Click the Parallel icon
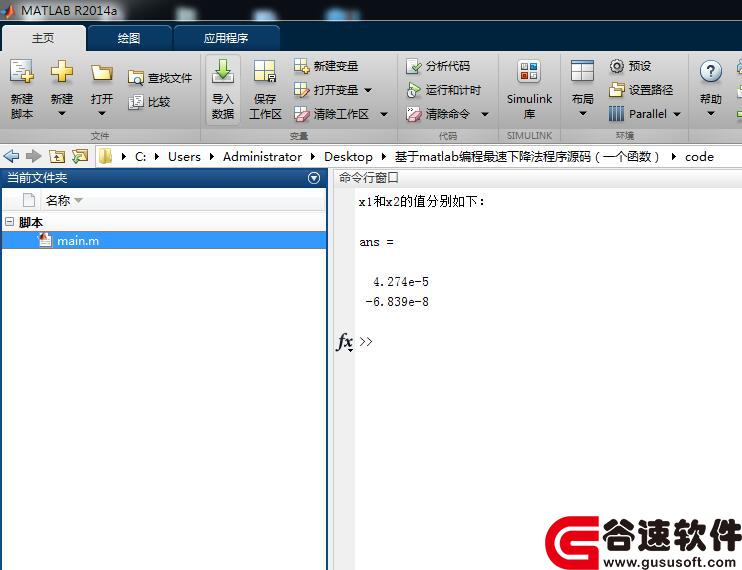 tap(616, 114)
